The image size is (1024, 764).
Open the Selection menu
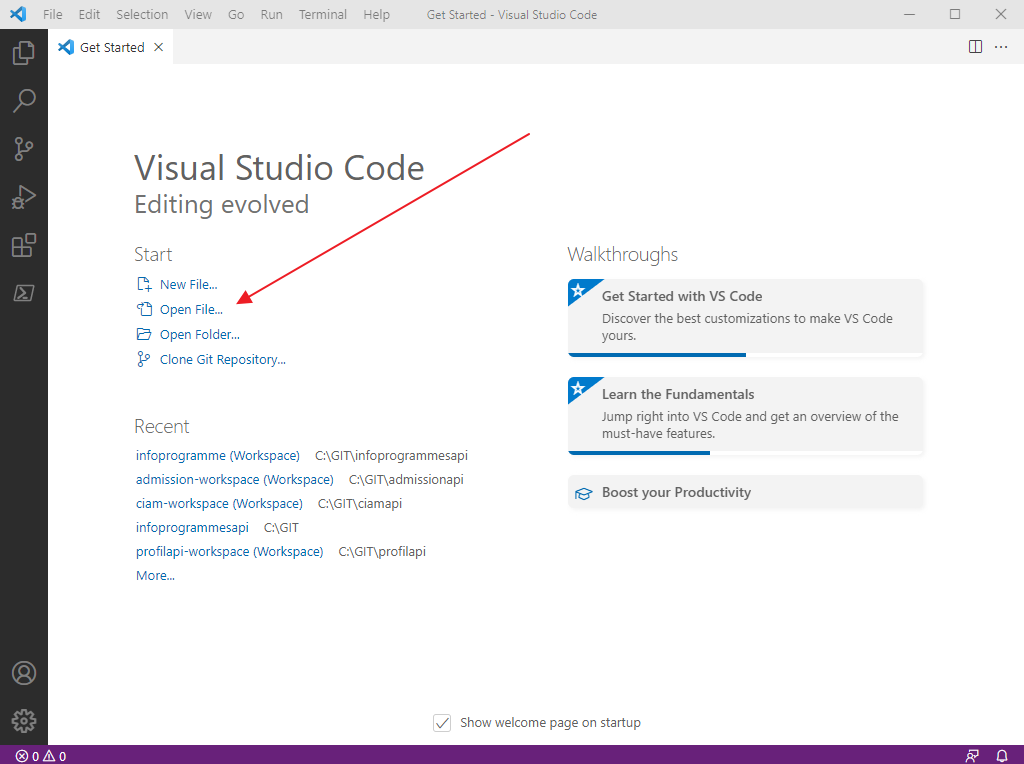[142, 15]
